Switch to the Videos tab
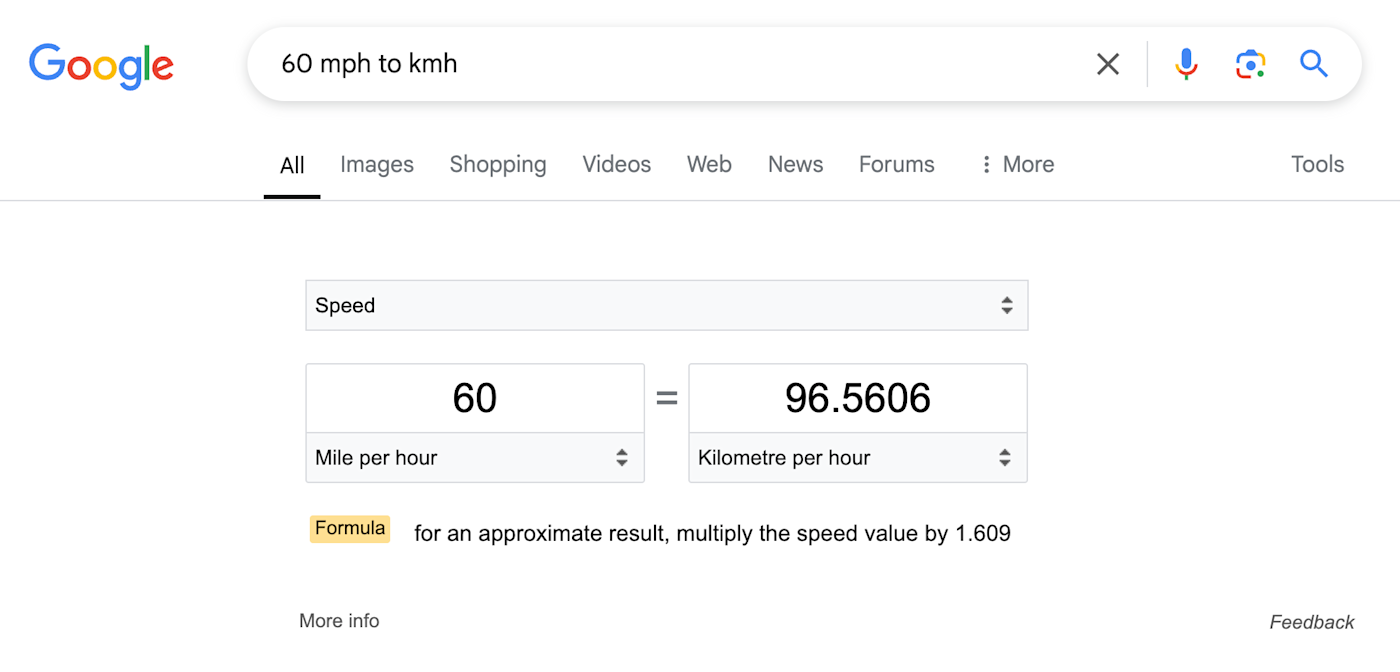Image resolution: width=1400 pixels, height=672 pixels. pos(617,164)
